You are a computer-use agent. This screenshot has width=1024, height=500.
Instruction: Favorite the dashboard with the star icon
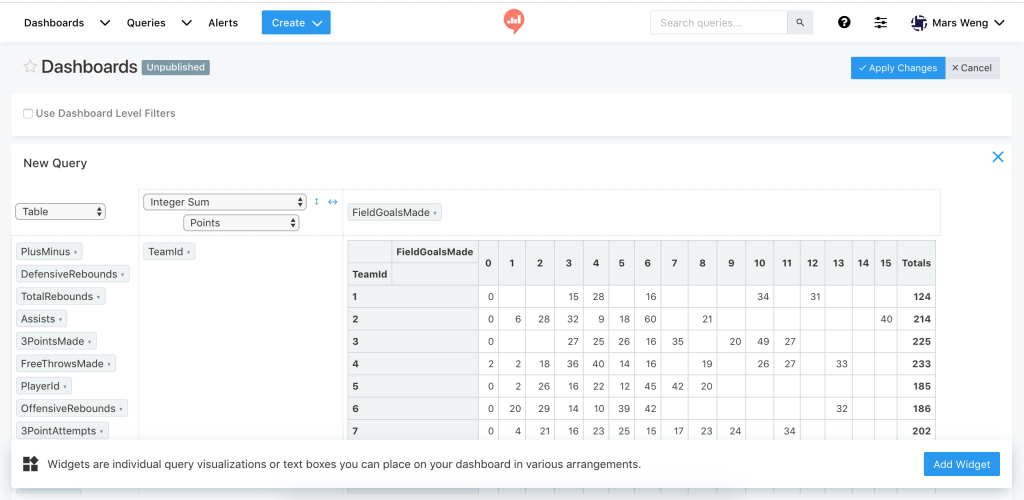pyautogui.click(x=30, y=67)
